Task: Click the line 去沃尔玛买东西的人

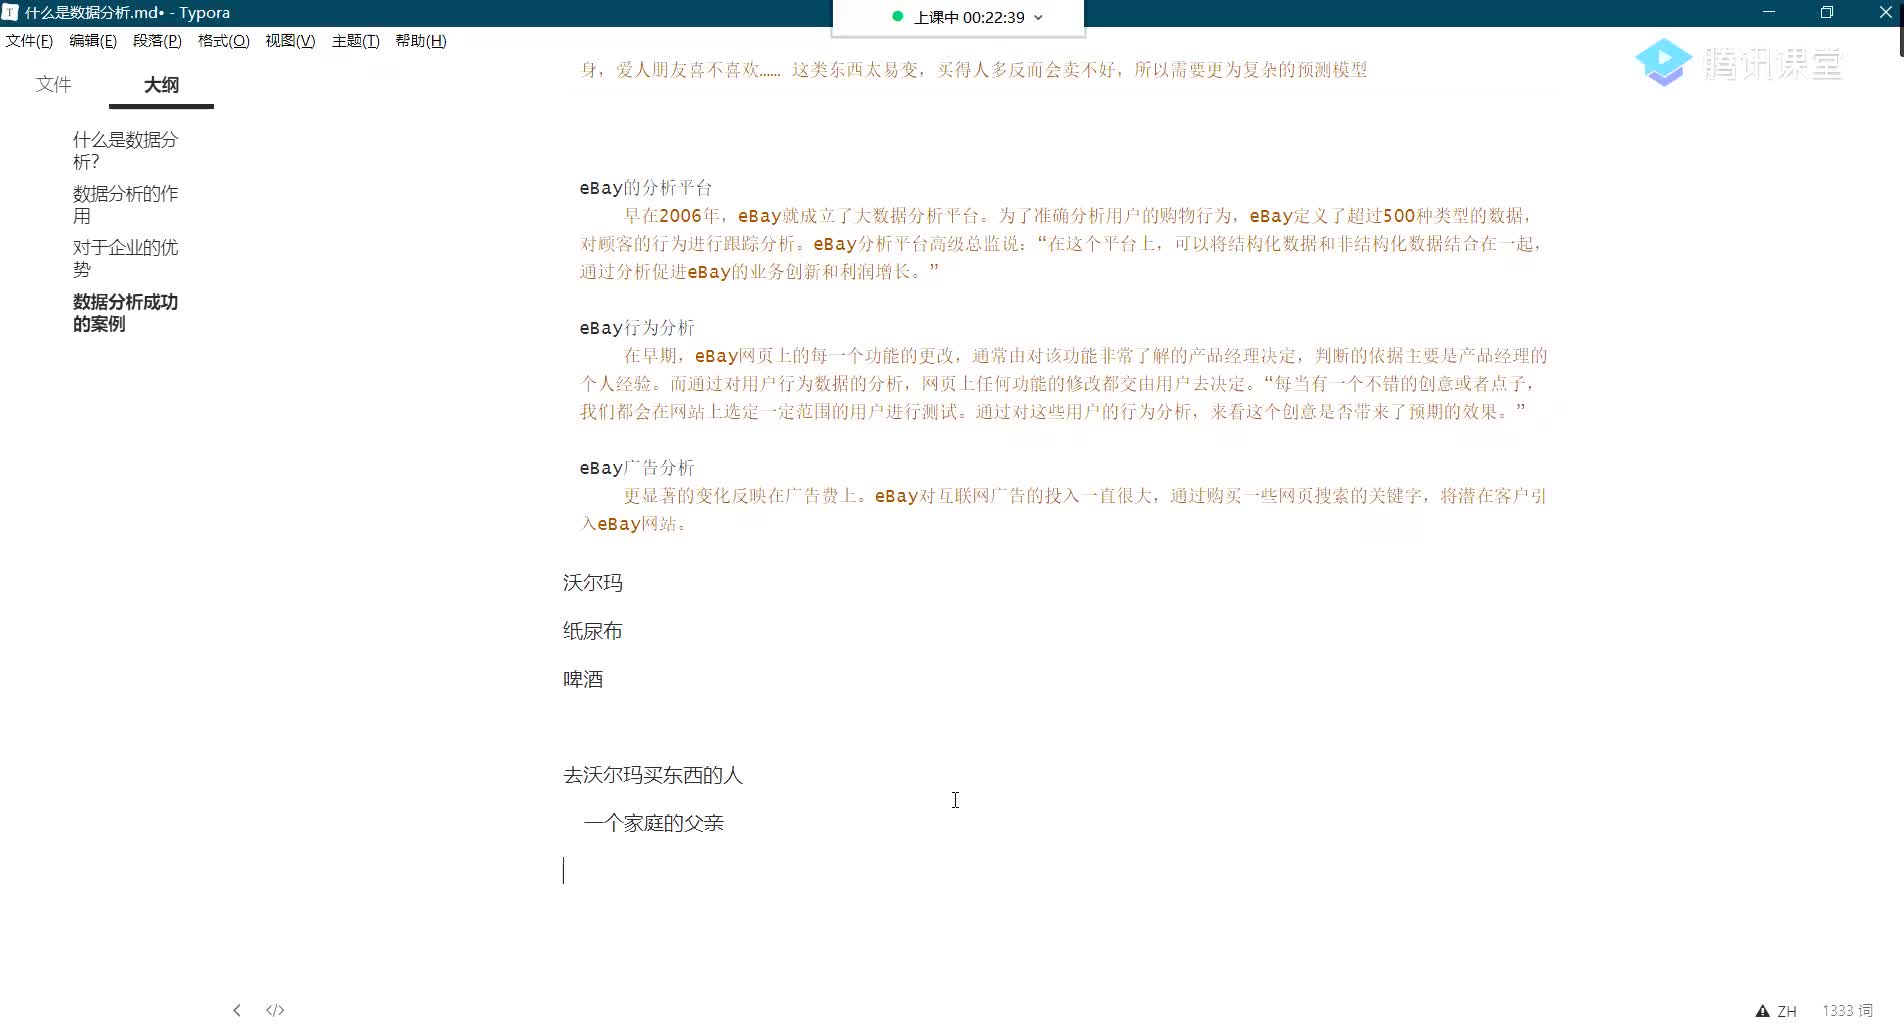Action: [x=653, y=775]
